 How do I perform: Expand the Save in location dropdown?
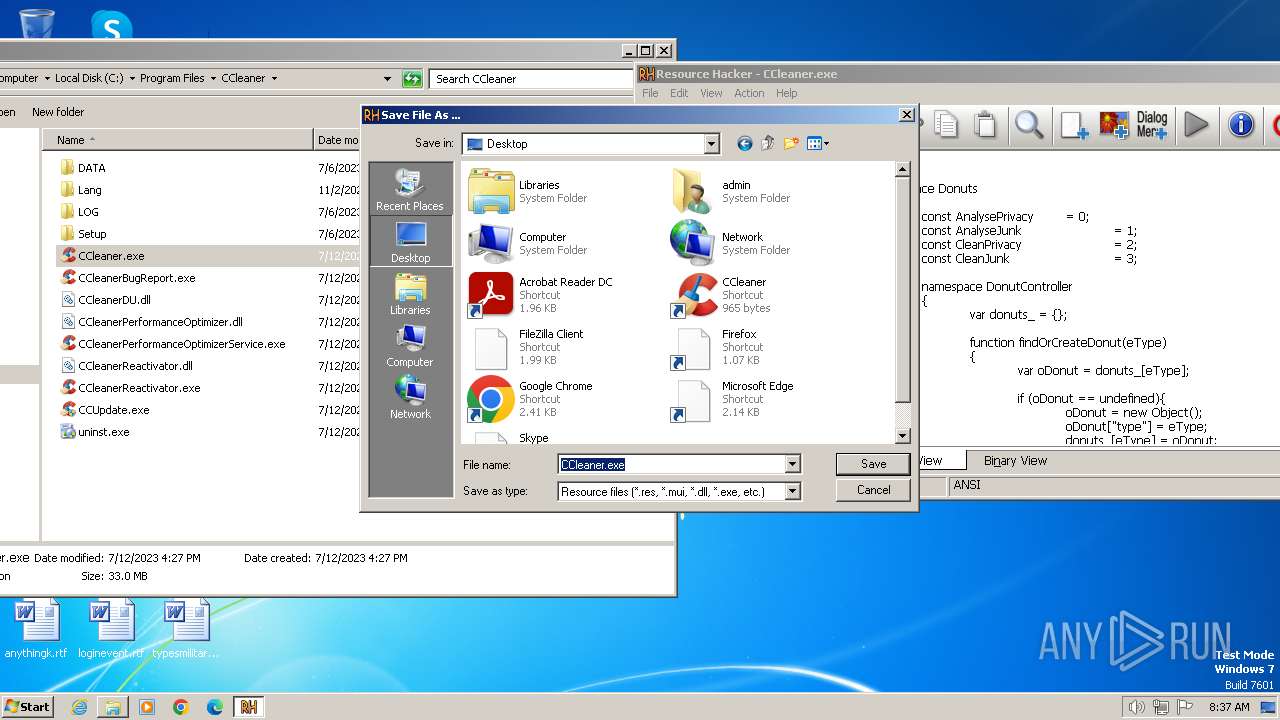(711, 144)
